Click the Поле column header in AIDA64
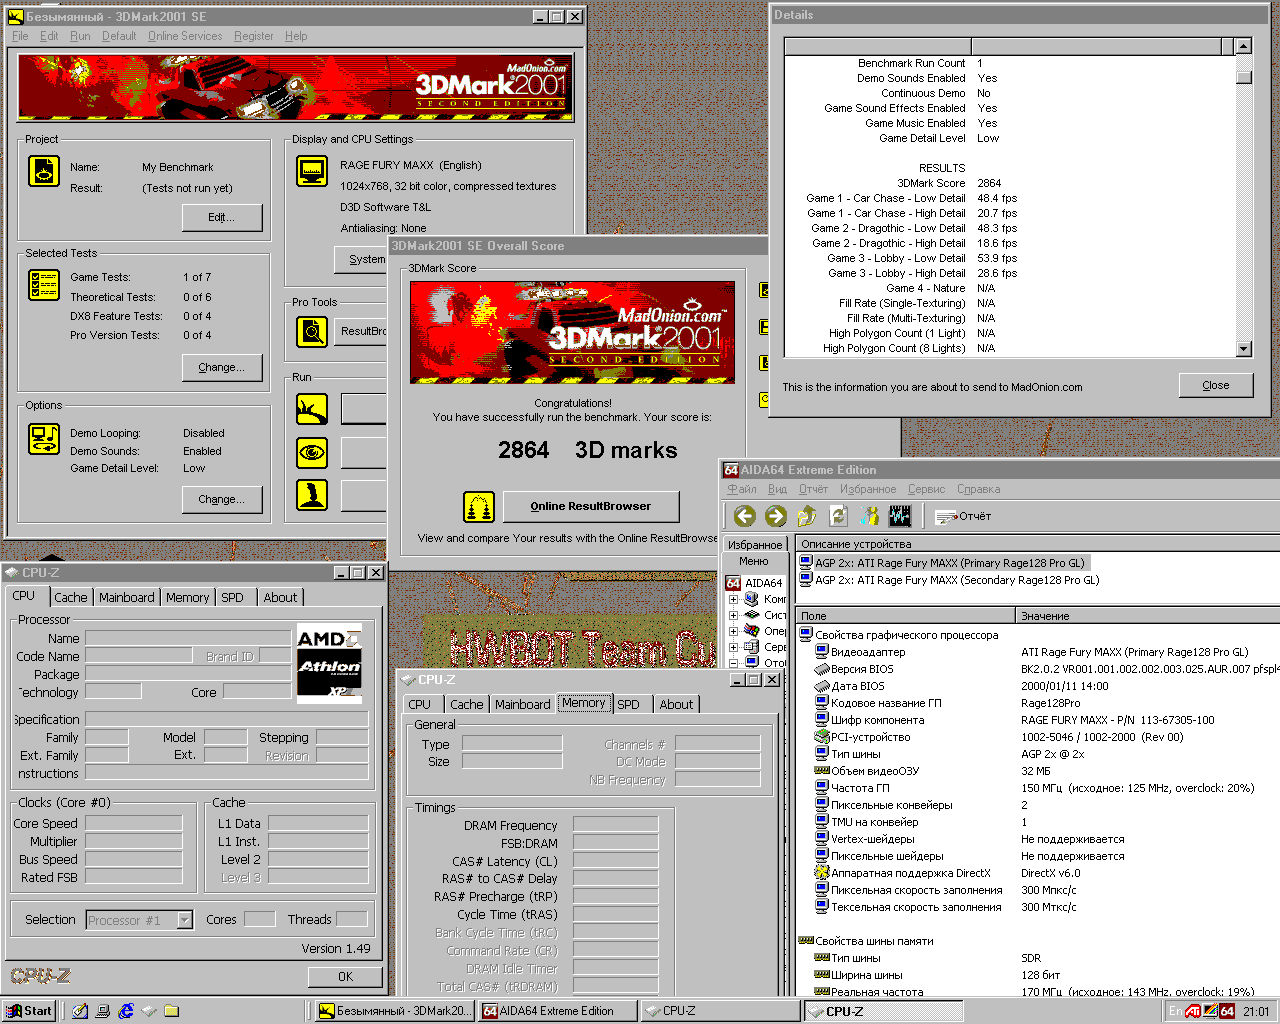 click(906, 616)
